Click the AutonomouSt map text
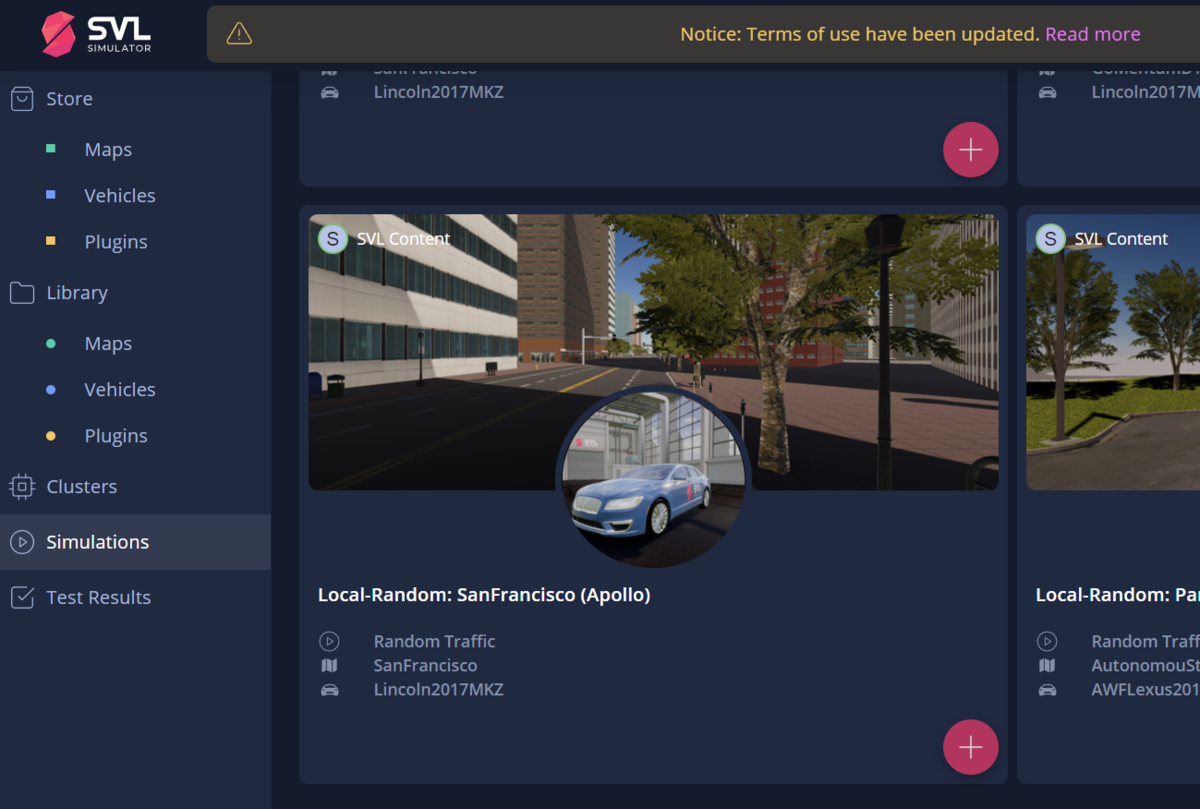The image size is (1200, 809). click(1146, 665)
